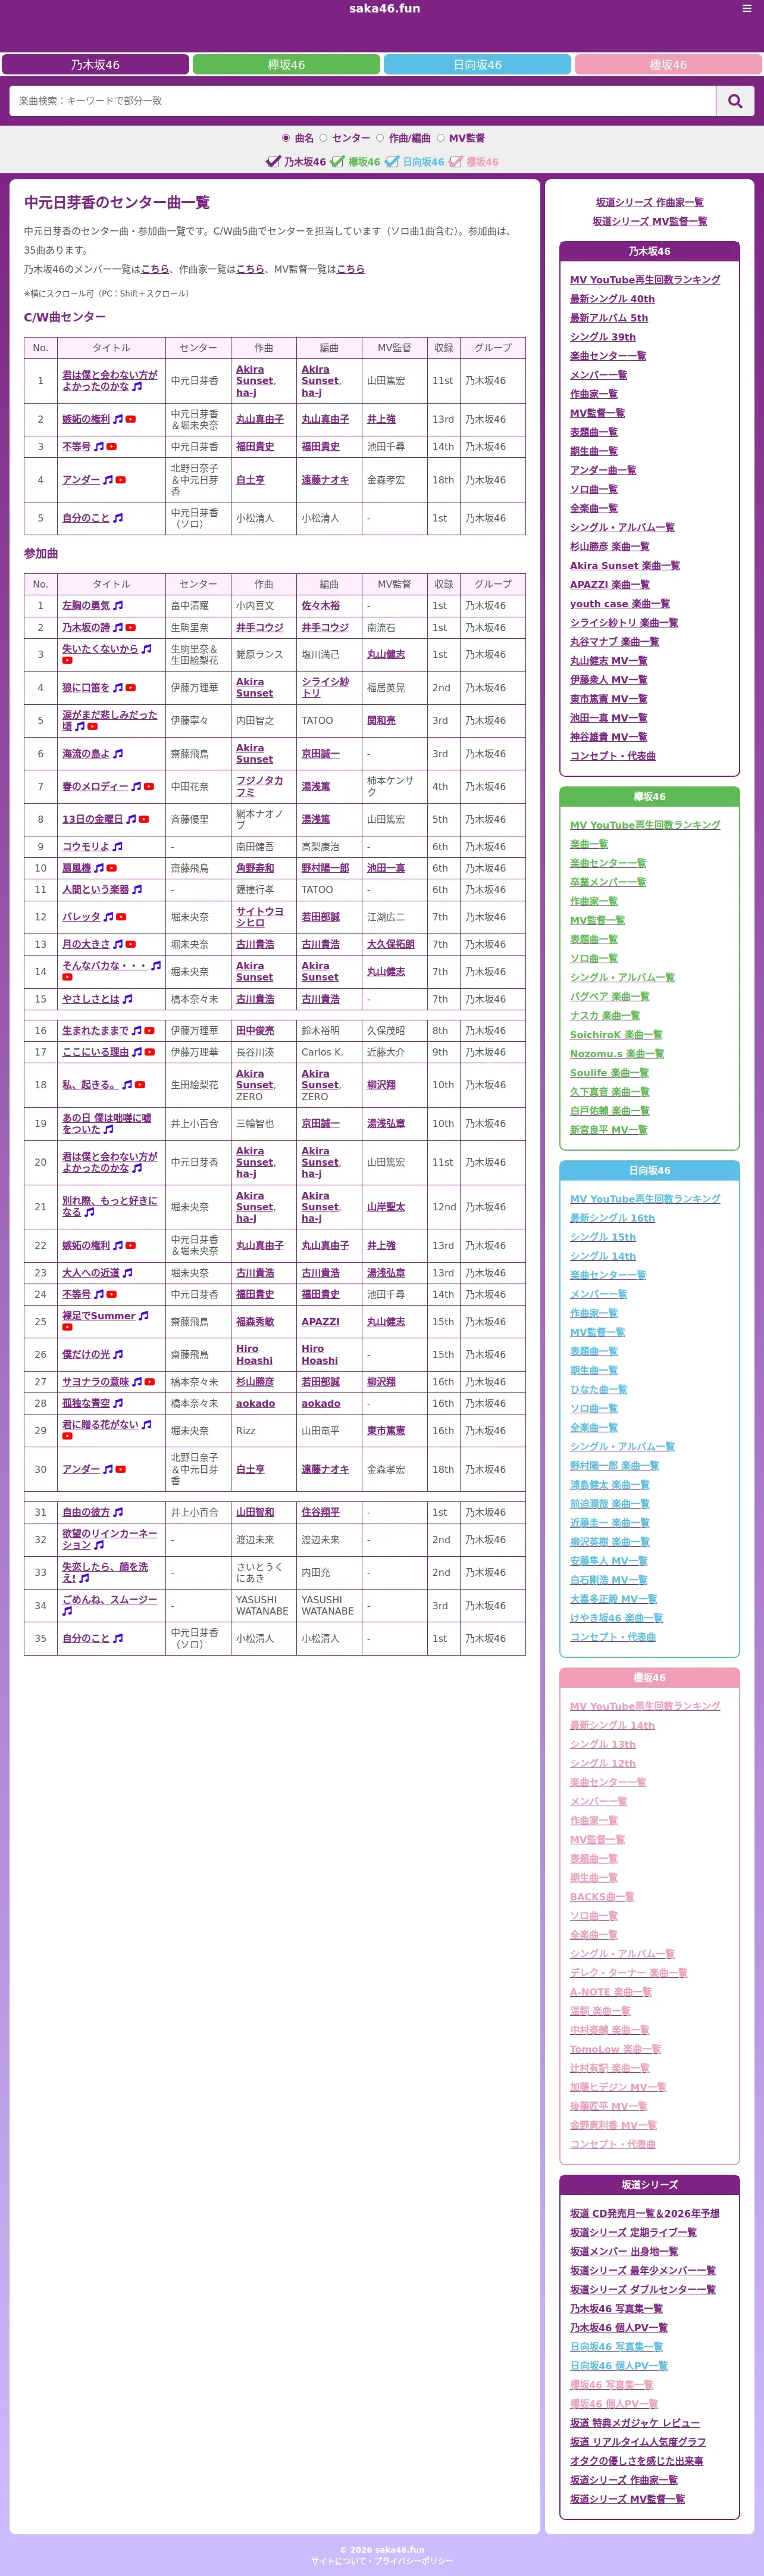
Task: Open music note icon for 左胸の勇気
Action: (118, 606)
